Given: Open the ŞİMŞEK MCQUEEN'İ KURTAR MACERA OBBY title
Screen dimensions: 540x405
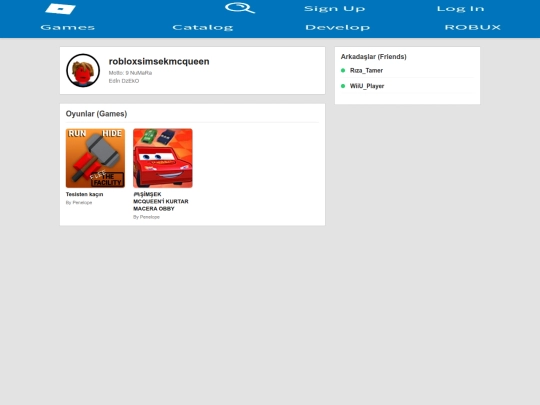Looking at the screenshot, I should point(161,201).
